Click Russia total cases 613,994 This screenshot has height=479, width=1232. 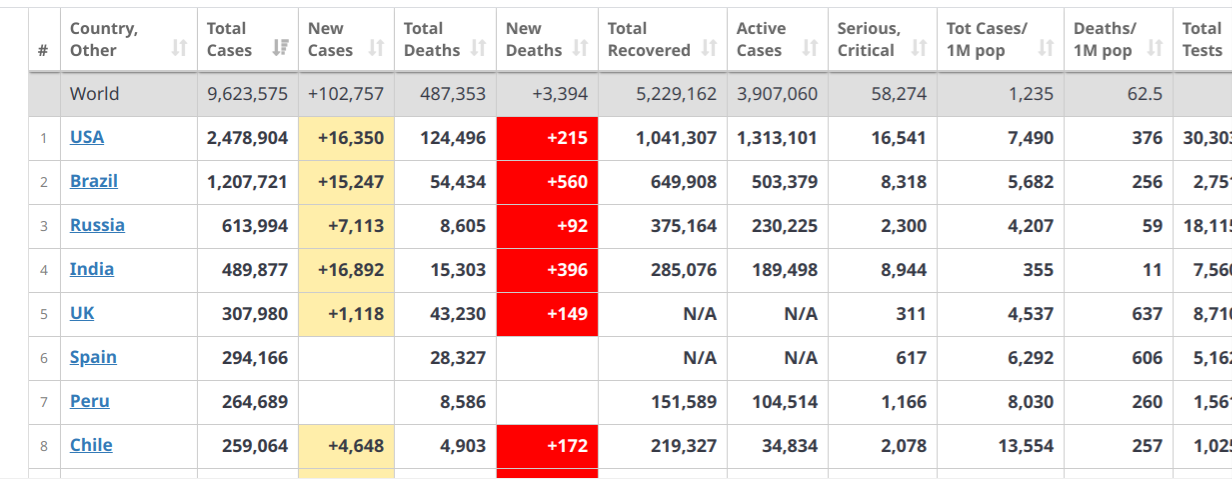pyautogui.click(x=255, y=226)
